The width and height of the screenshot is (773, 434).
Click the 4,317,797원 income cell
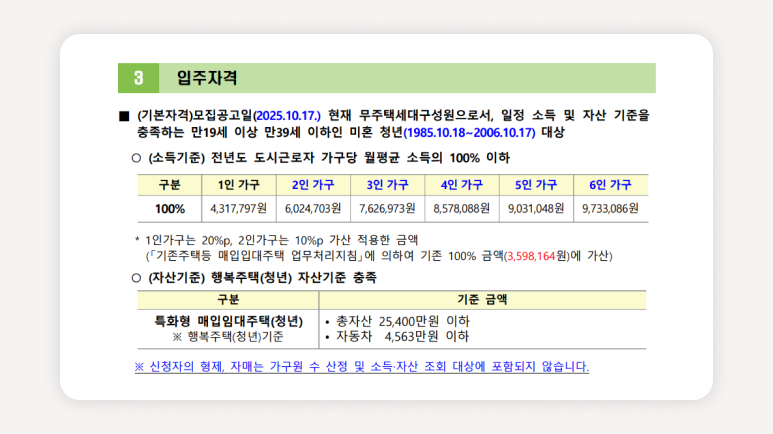coord(237,209)
